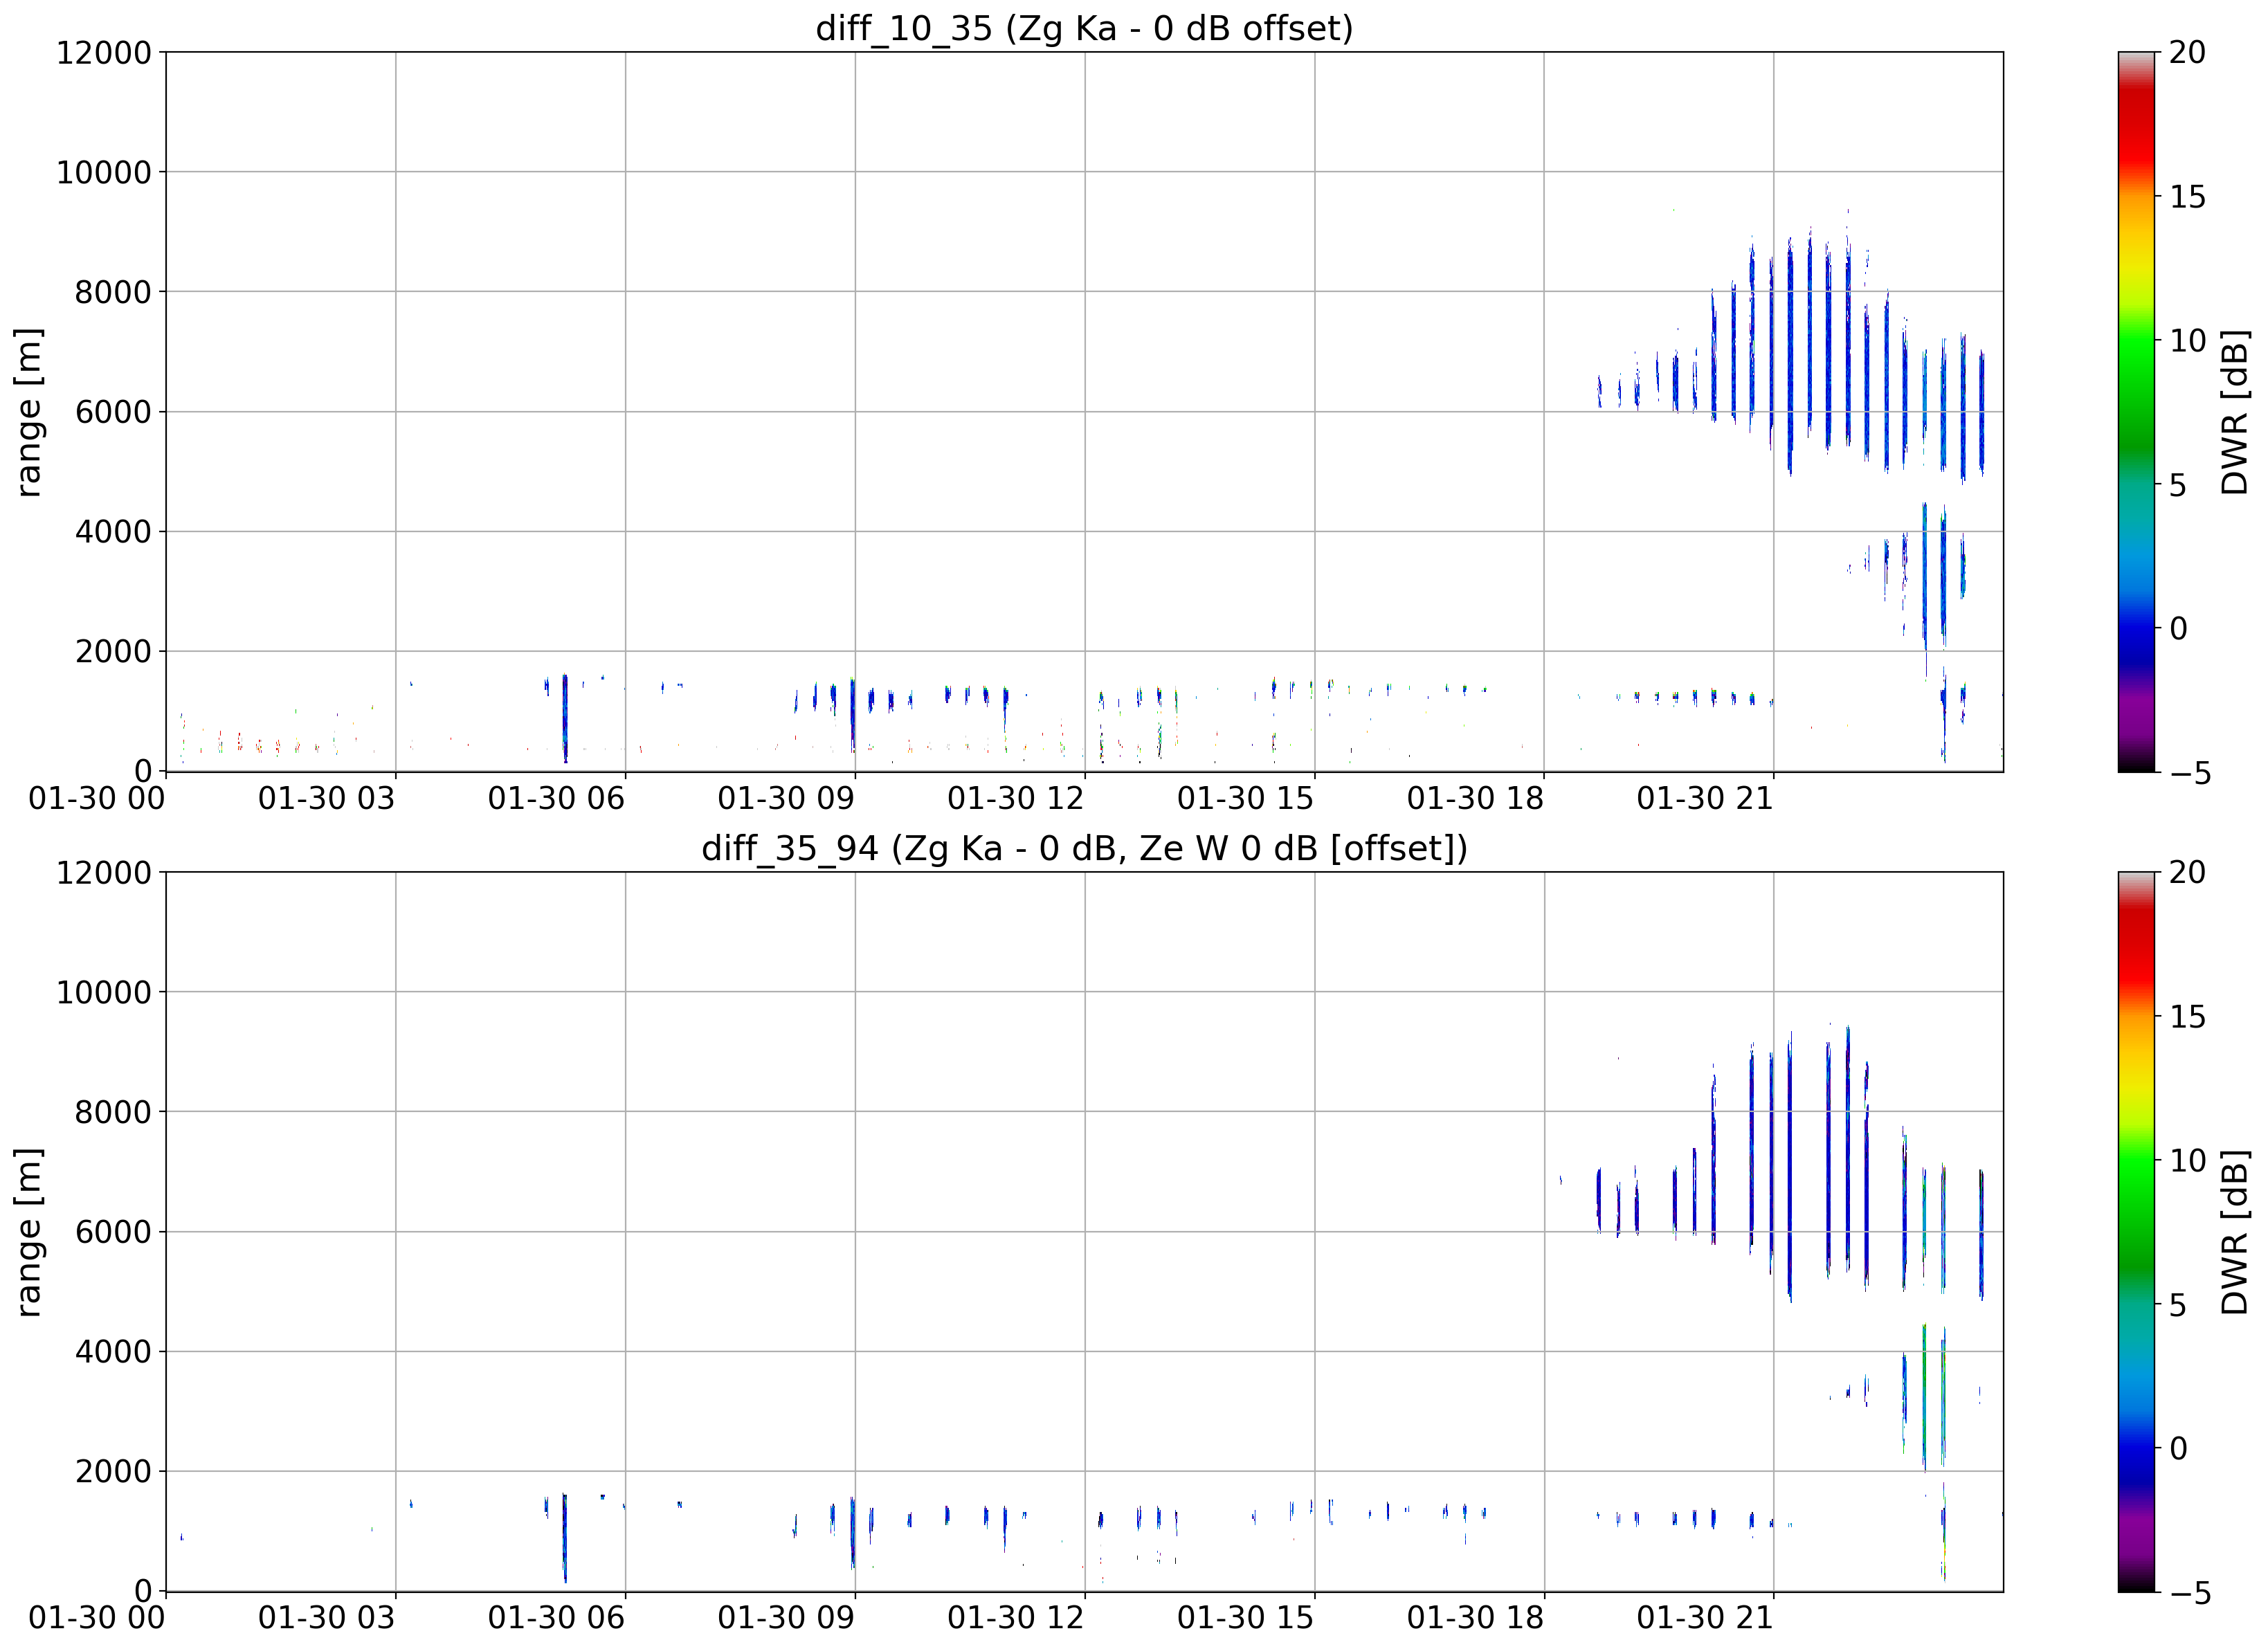Click the "01-30 15" x-tick under the diff_35_94 plot
Screen dimensions: 2268x1649
coord(1245,1618)
